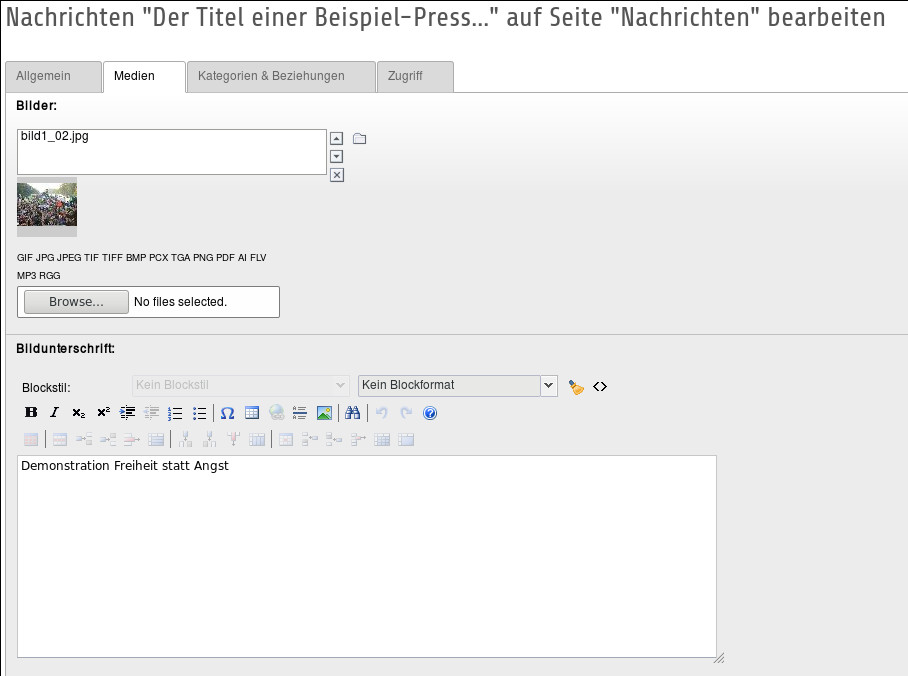Switch to the Allgemein tab
Screen dimensions: 908x676
pyautogui.click(x=53, y=76)
